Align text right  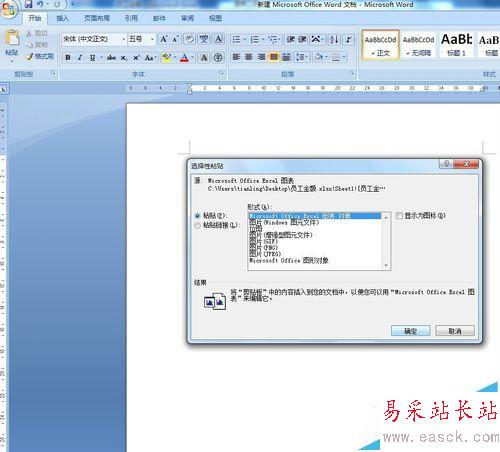point(261,57)
